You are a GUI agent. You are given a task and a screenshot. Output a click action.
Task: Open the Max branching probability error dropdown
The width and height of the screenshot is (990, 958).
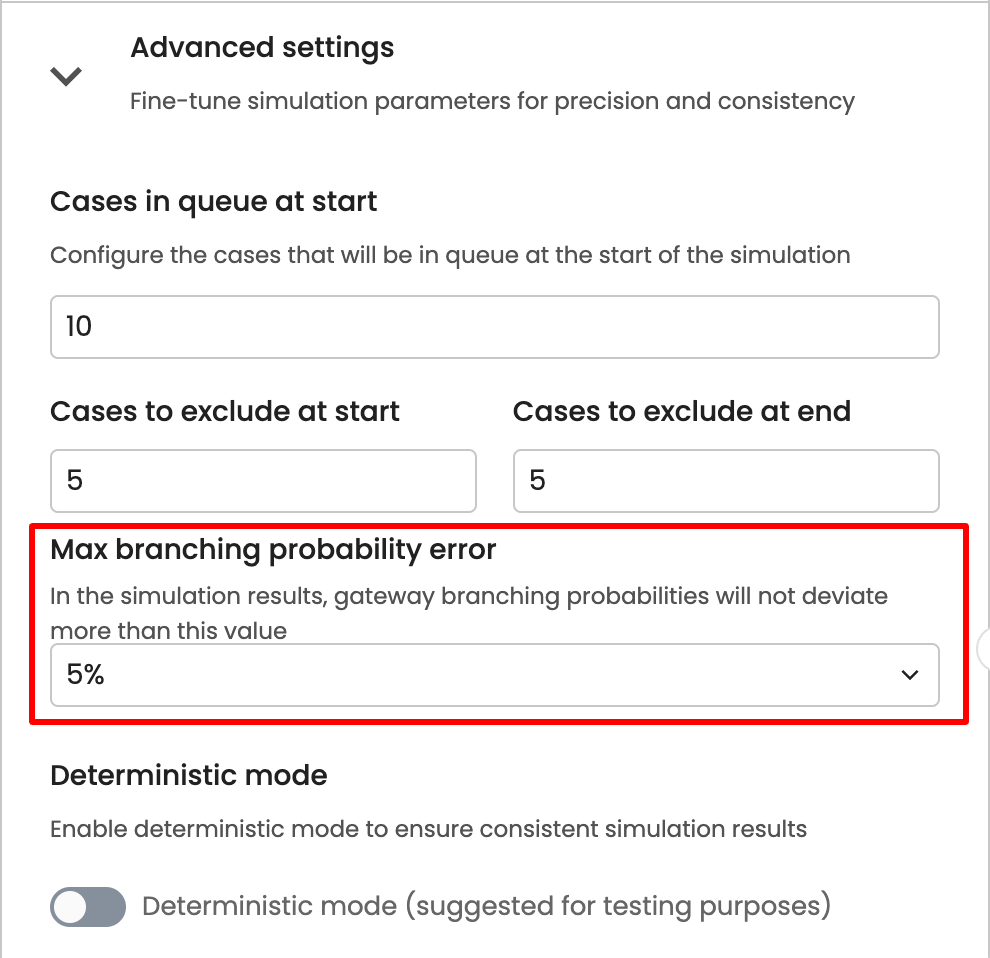click(494, 675)
